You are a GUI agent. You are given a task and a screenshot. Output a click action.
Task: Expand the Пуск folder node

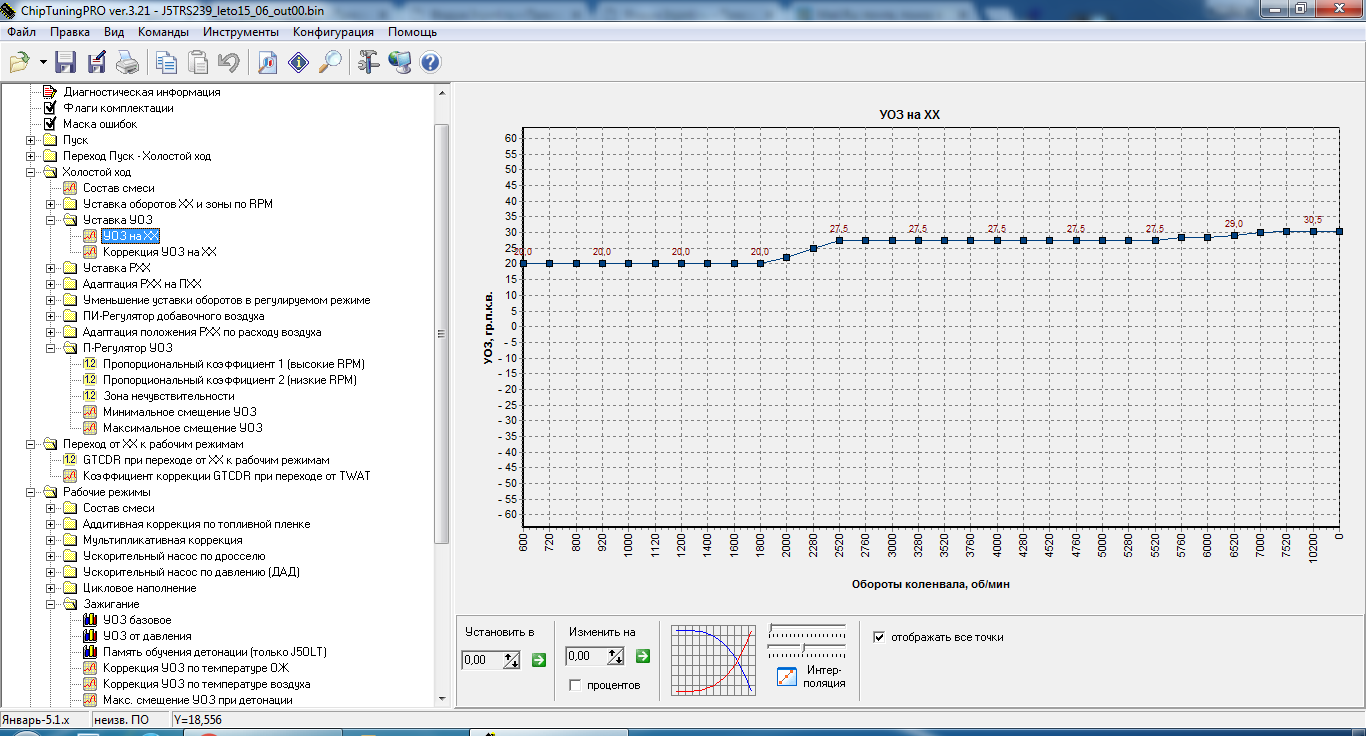(31, 140)
